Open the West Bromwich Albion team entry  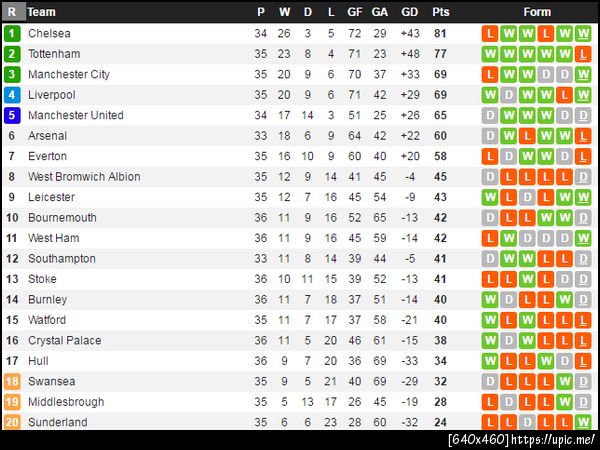click(84, 177)
